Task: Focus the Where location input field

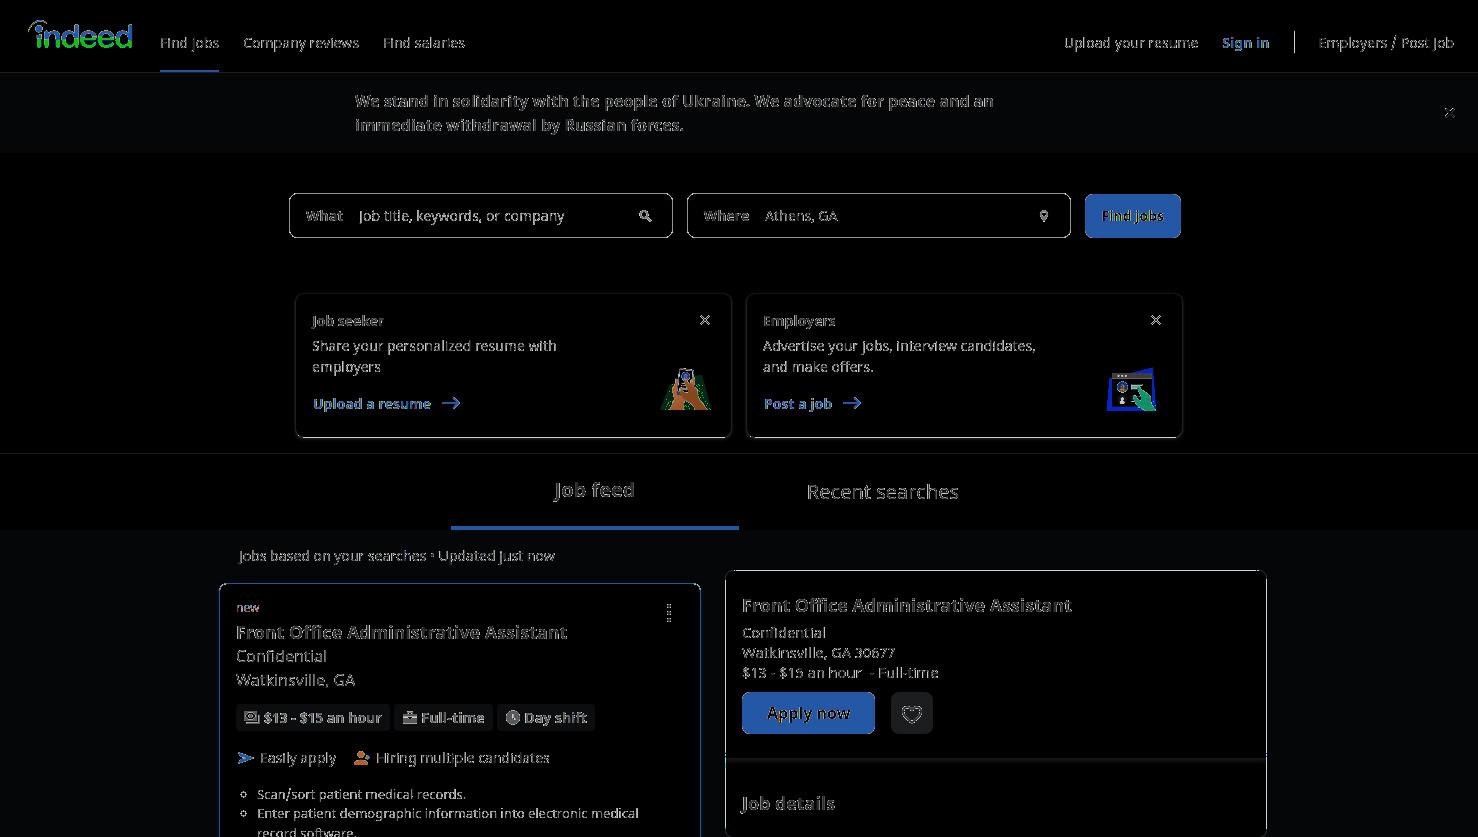Action: (879, 216)
